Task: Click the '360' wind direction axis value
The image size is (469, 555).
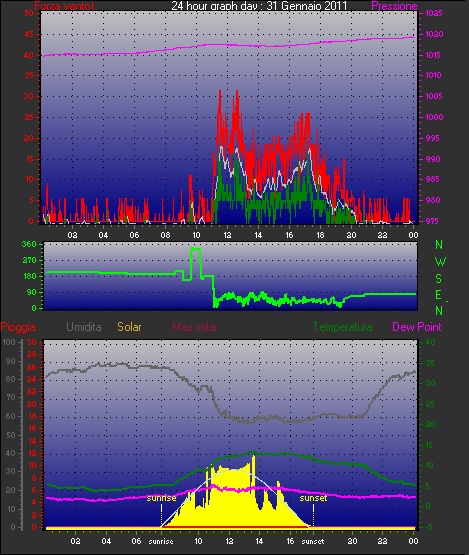Action: pyautogui.click(x=29, y=244)
